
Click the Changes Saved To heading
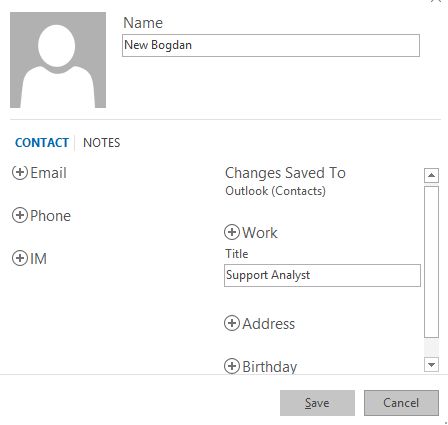285,173
